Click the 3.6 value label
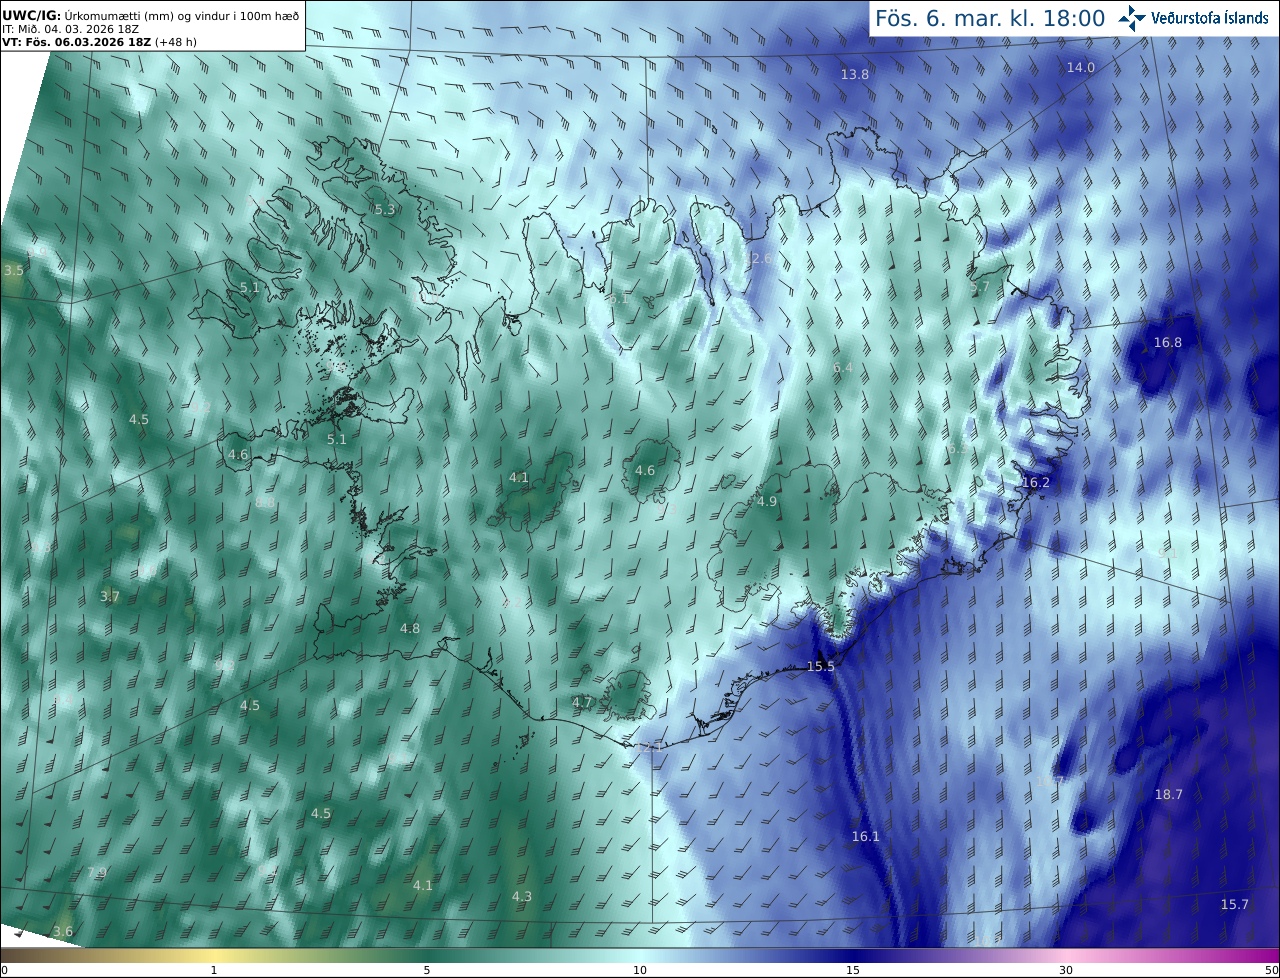This screenshot has width=1280, height=978. pyautogui.click(x=62, y=932)
